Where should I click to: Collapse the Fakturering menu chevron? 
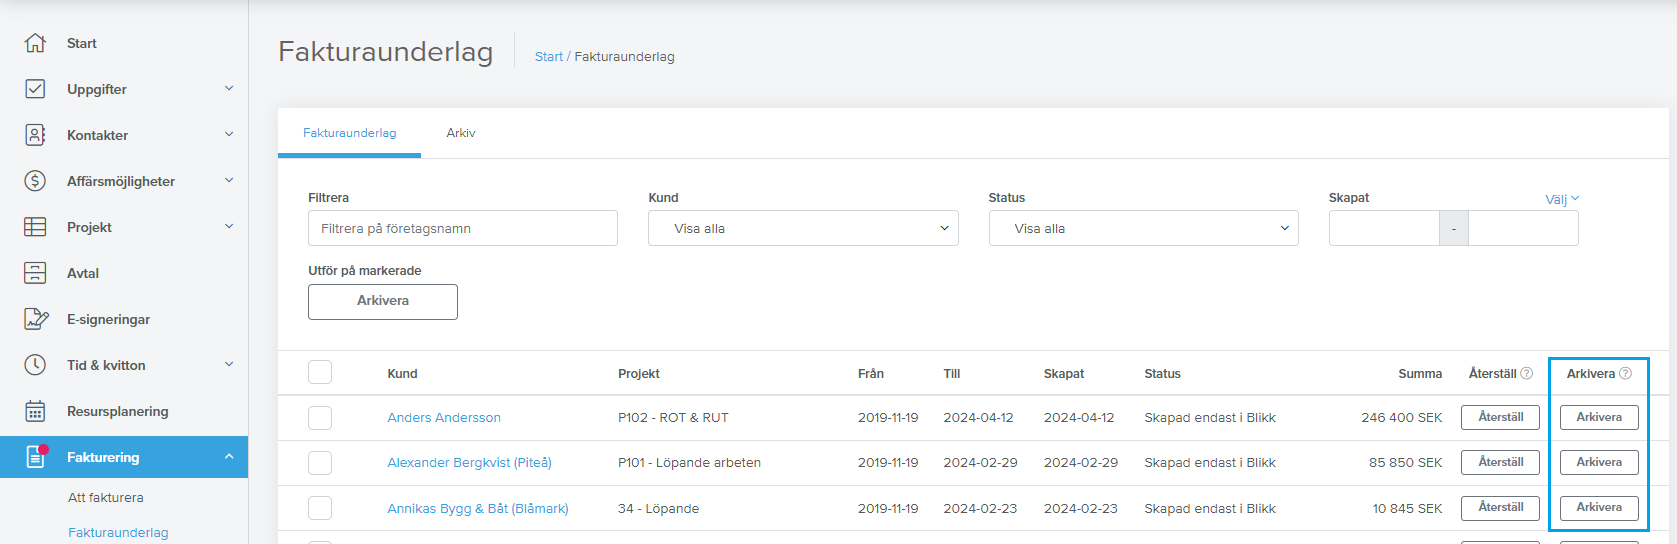click(x=229, y=456)
